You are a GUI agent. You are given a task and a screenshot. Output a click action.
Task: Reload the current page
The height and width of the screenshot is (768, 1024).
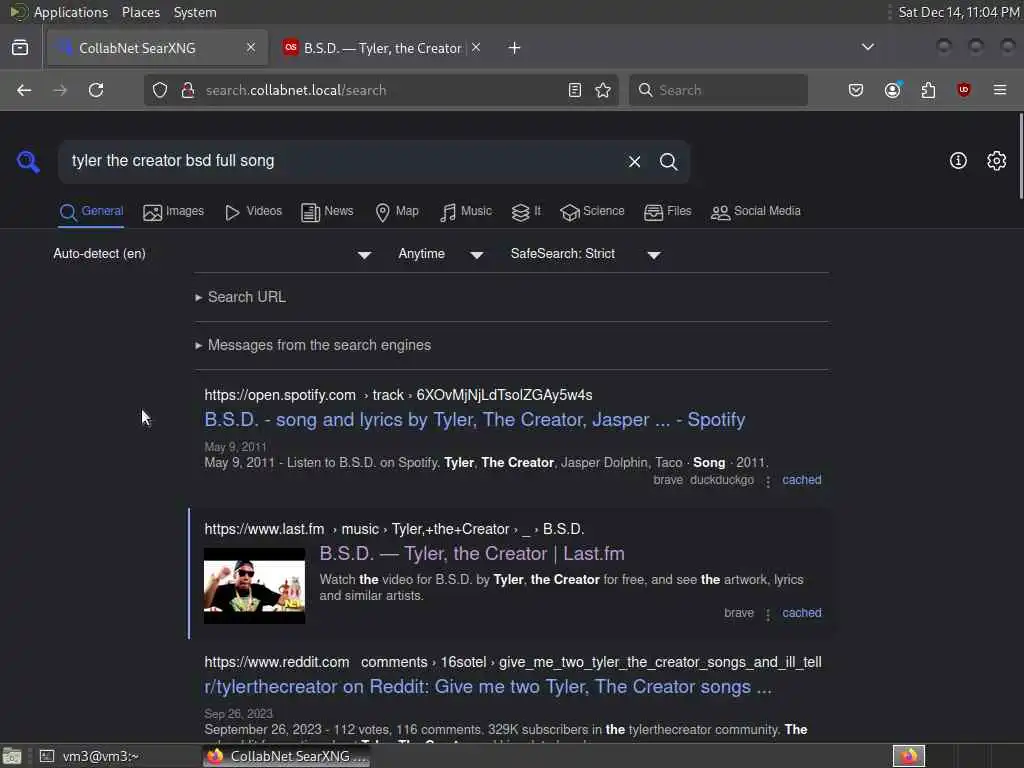coord(96,90)
